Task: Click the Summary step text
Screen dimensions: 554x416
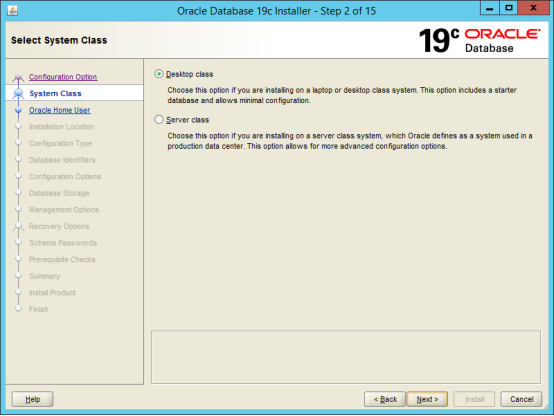Action: 45,276
